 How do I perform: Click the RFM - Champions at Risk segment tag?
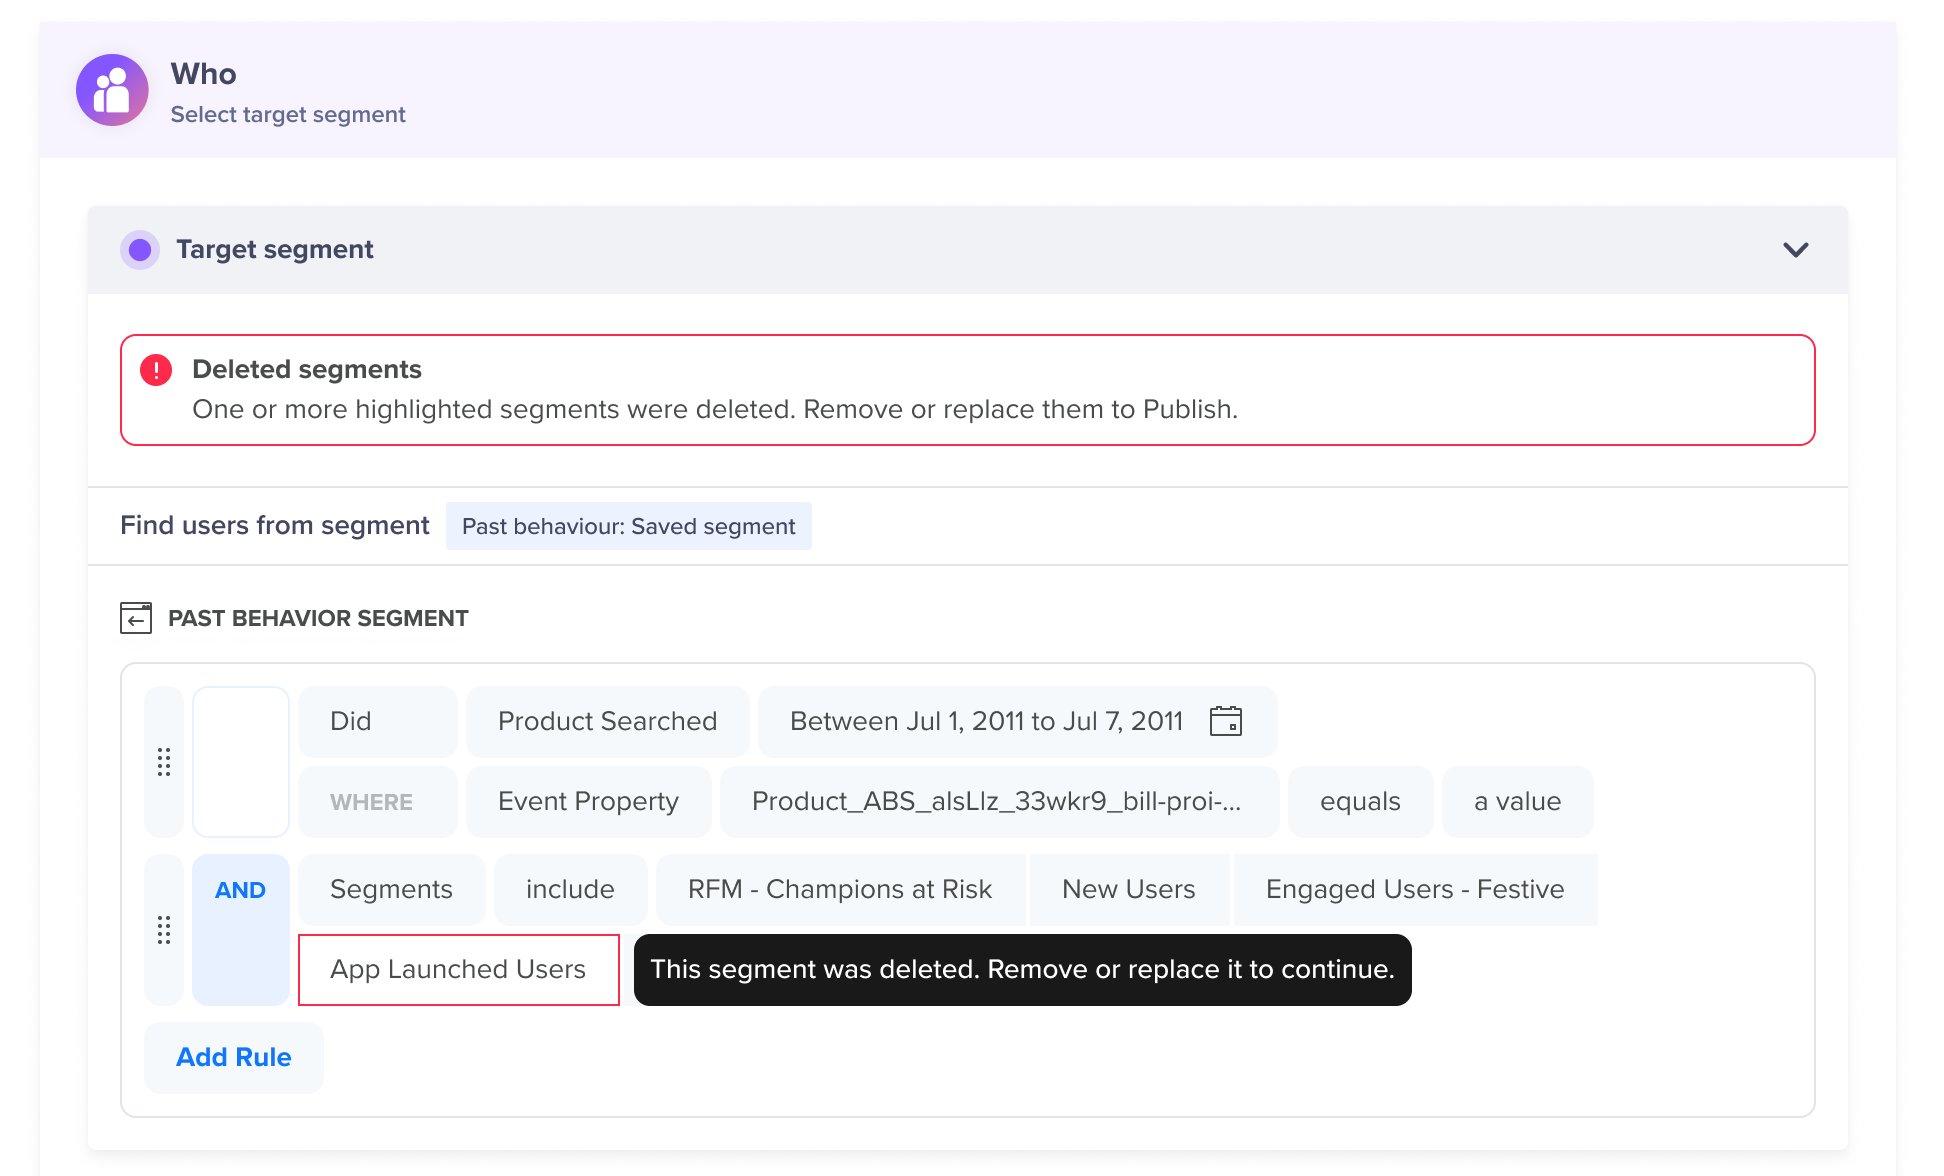840,889
